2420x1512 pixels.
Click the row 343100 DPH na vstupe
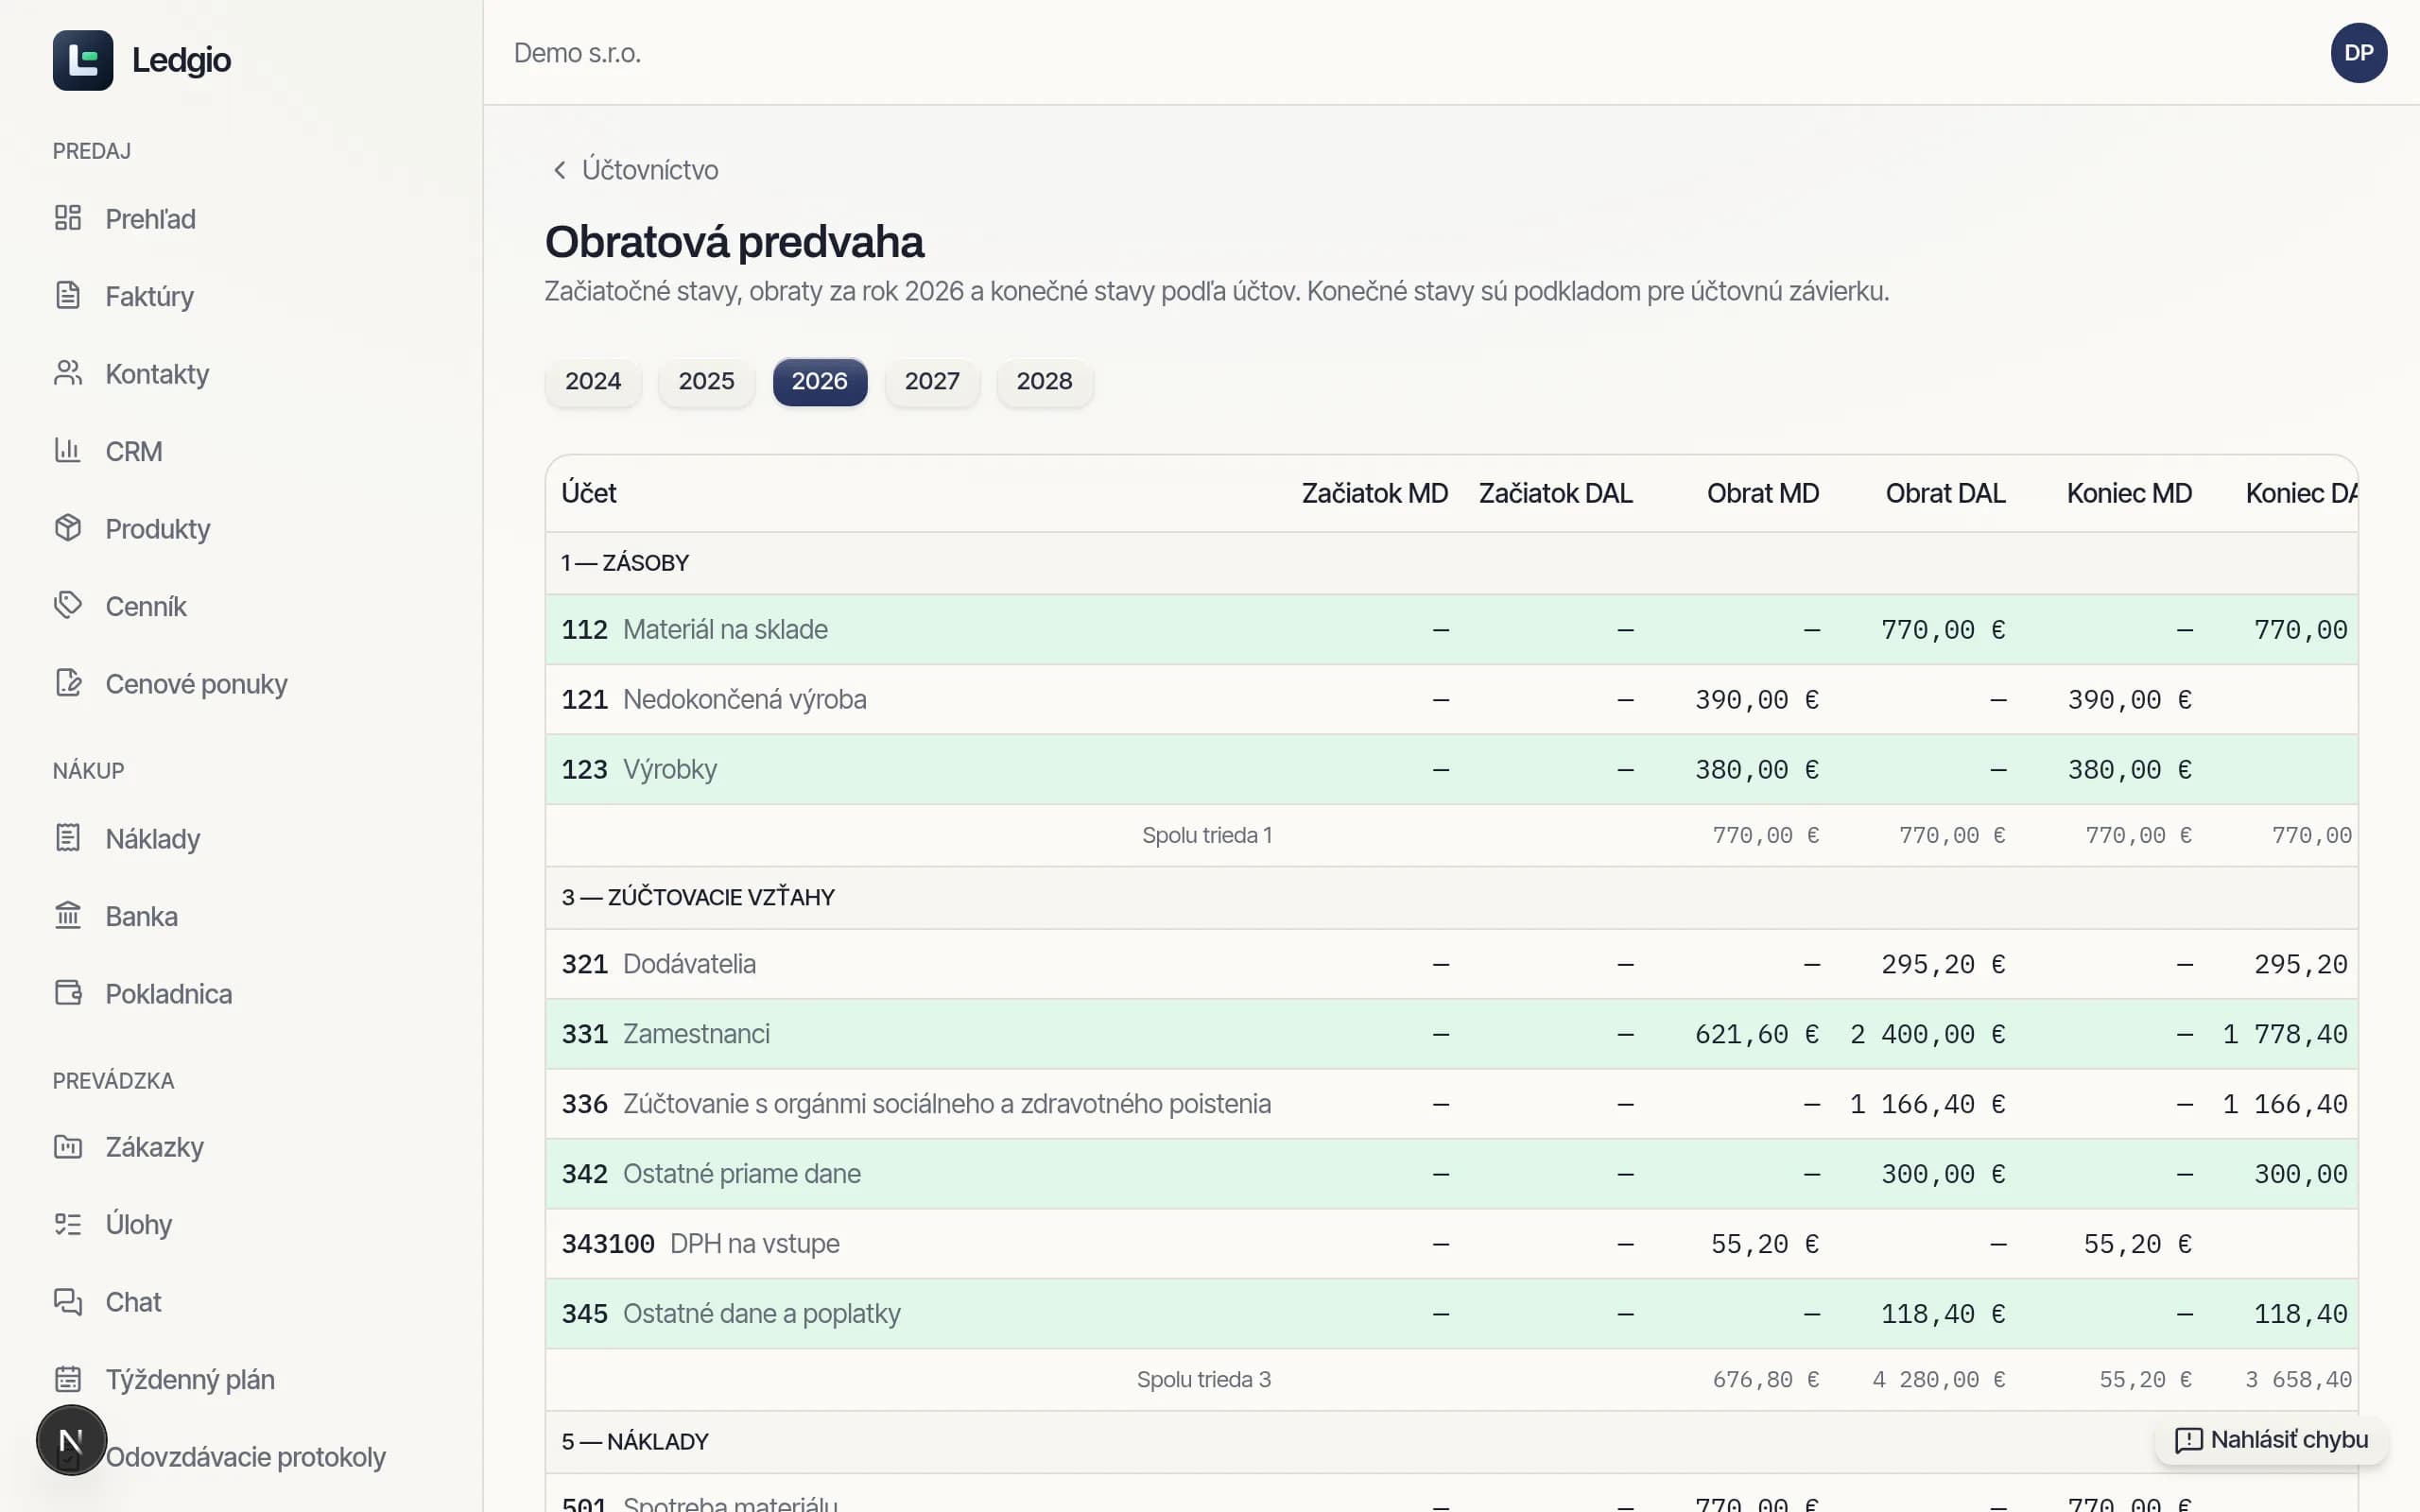click(x=1451, y=1244)
